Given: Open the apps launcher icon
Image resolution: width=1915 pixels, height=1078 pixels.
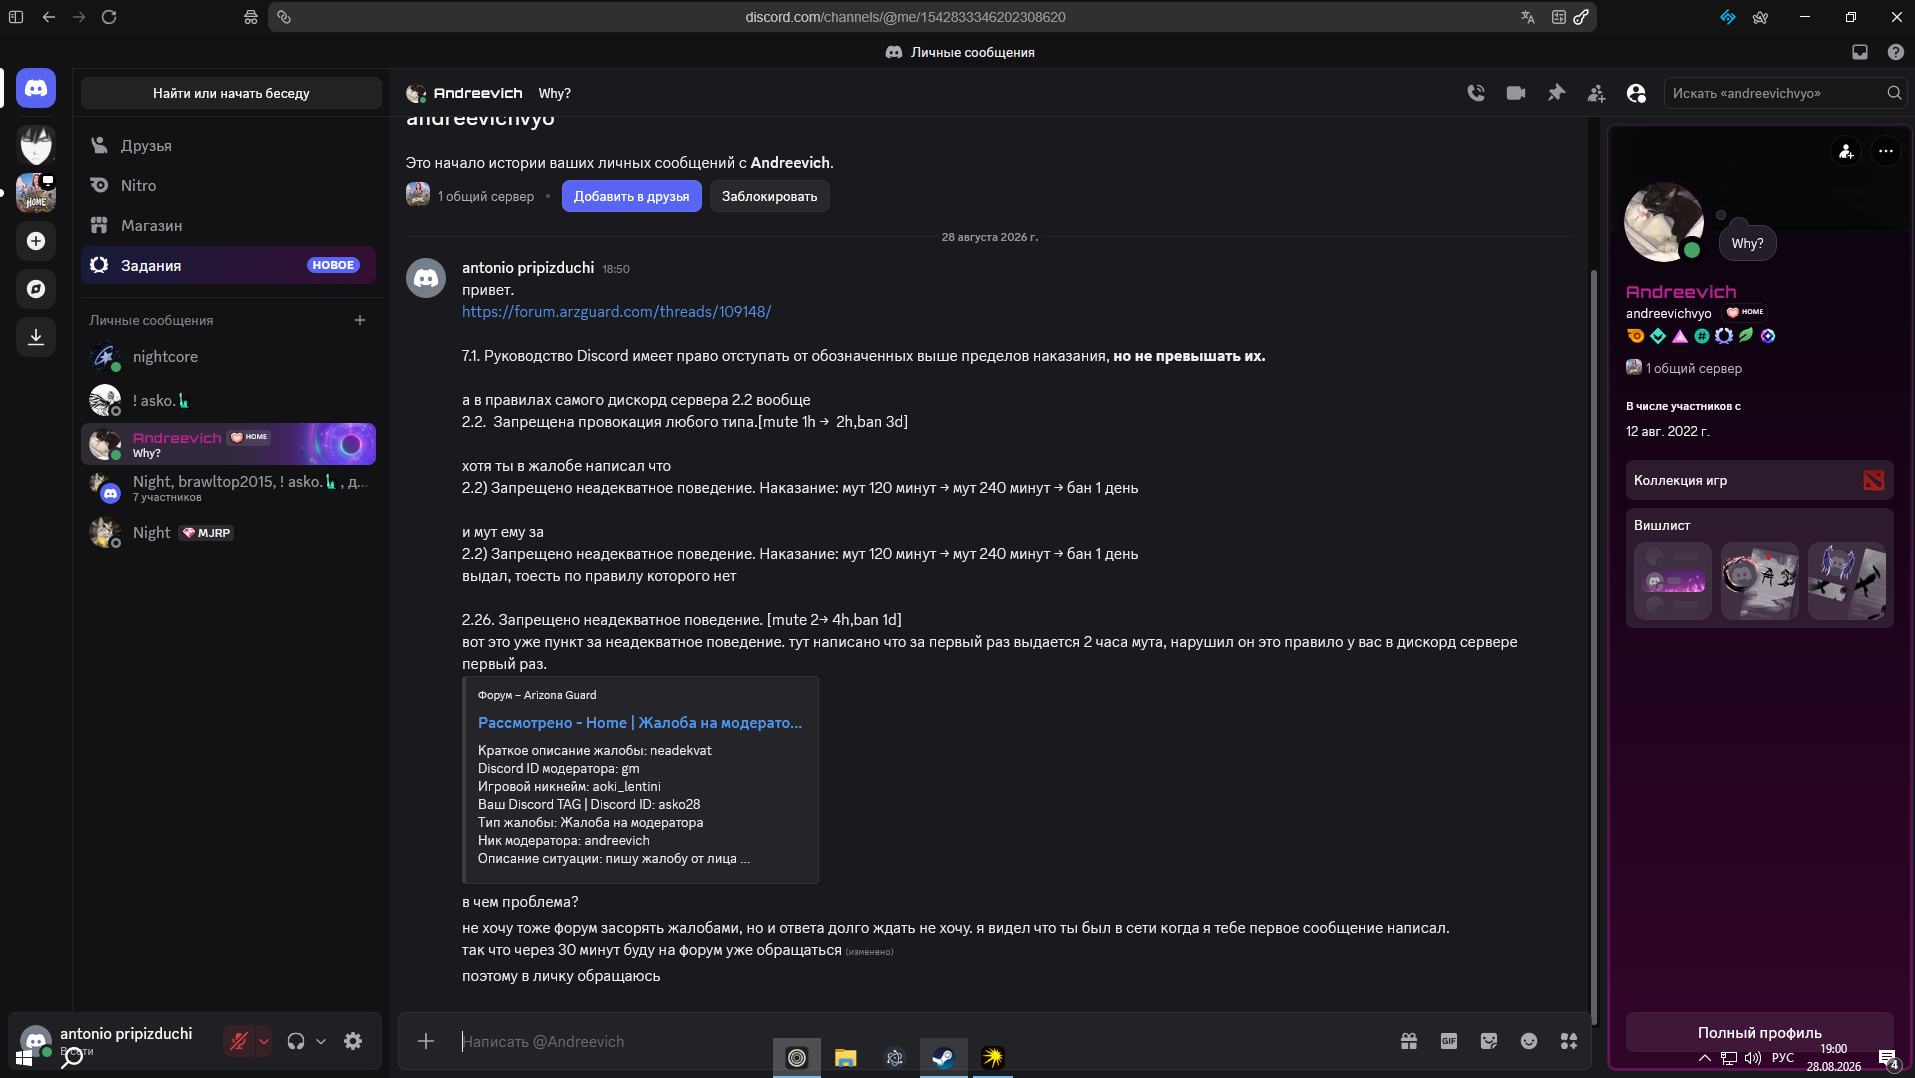Looking at the screenshot, I should [1569, 1041].
